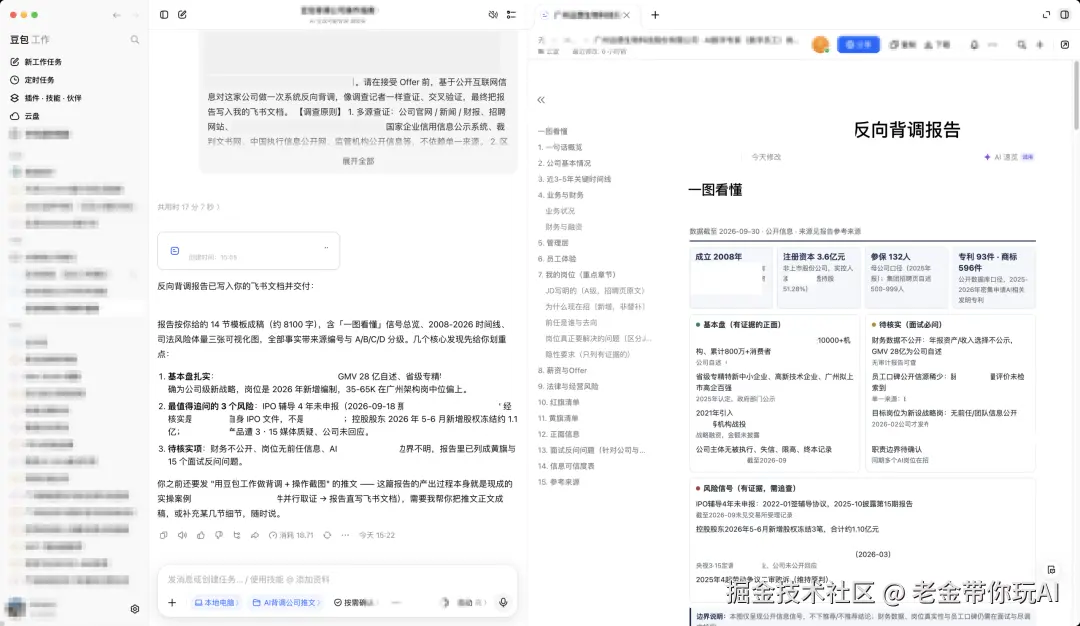
Task: Click the muted speaker icon in the chat header
Action: pyautogui.click(x=493, y=14)
